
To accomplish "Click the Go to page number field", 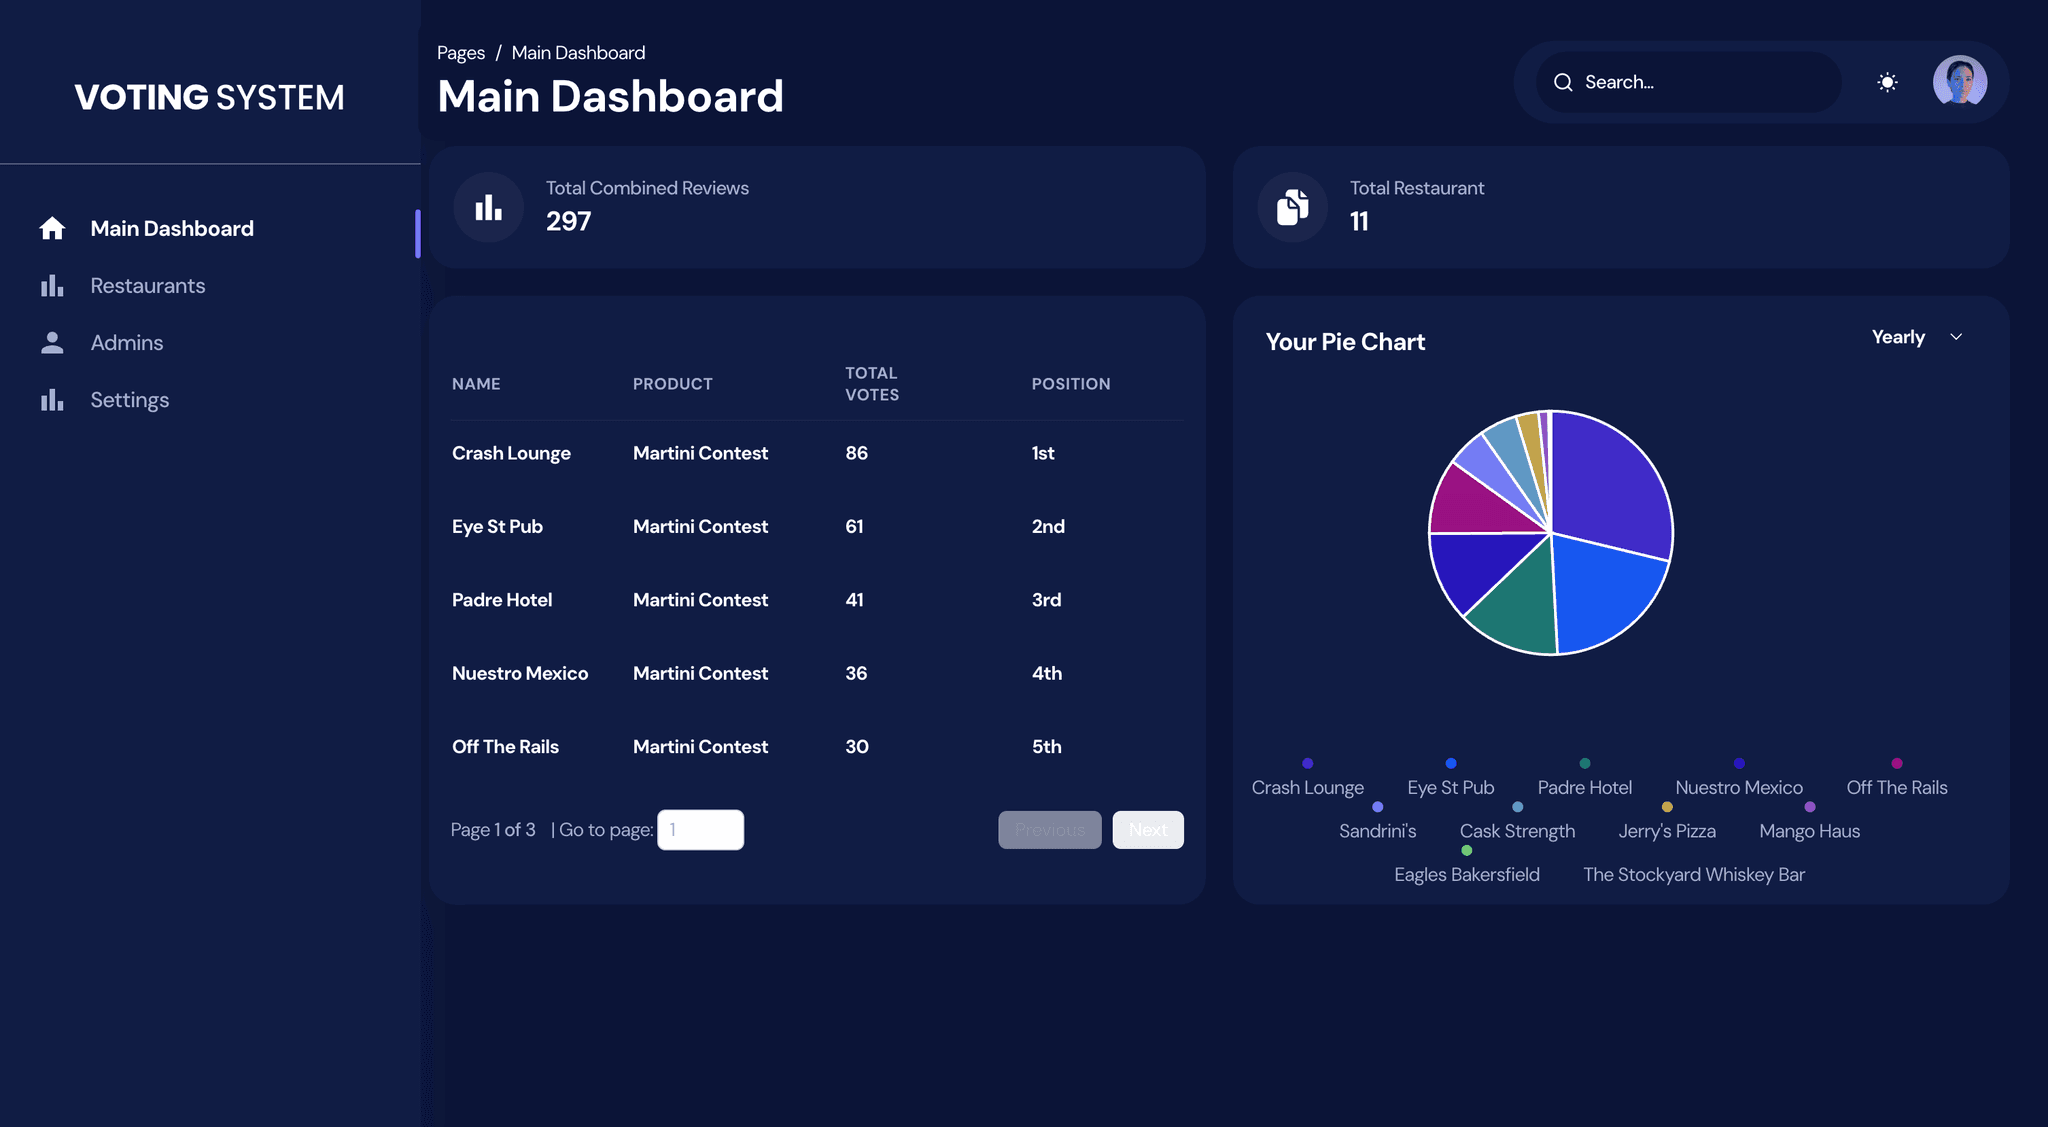I will tap(700, 830).
